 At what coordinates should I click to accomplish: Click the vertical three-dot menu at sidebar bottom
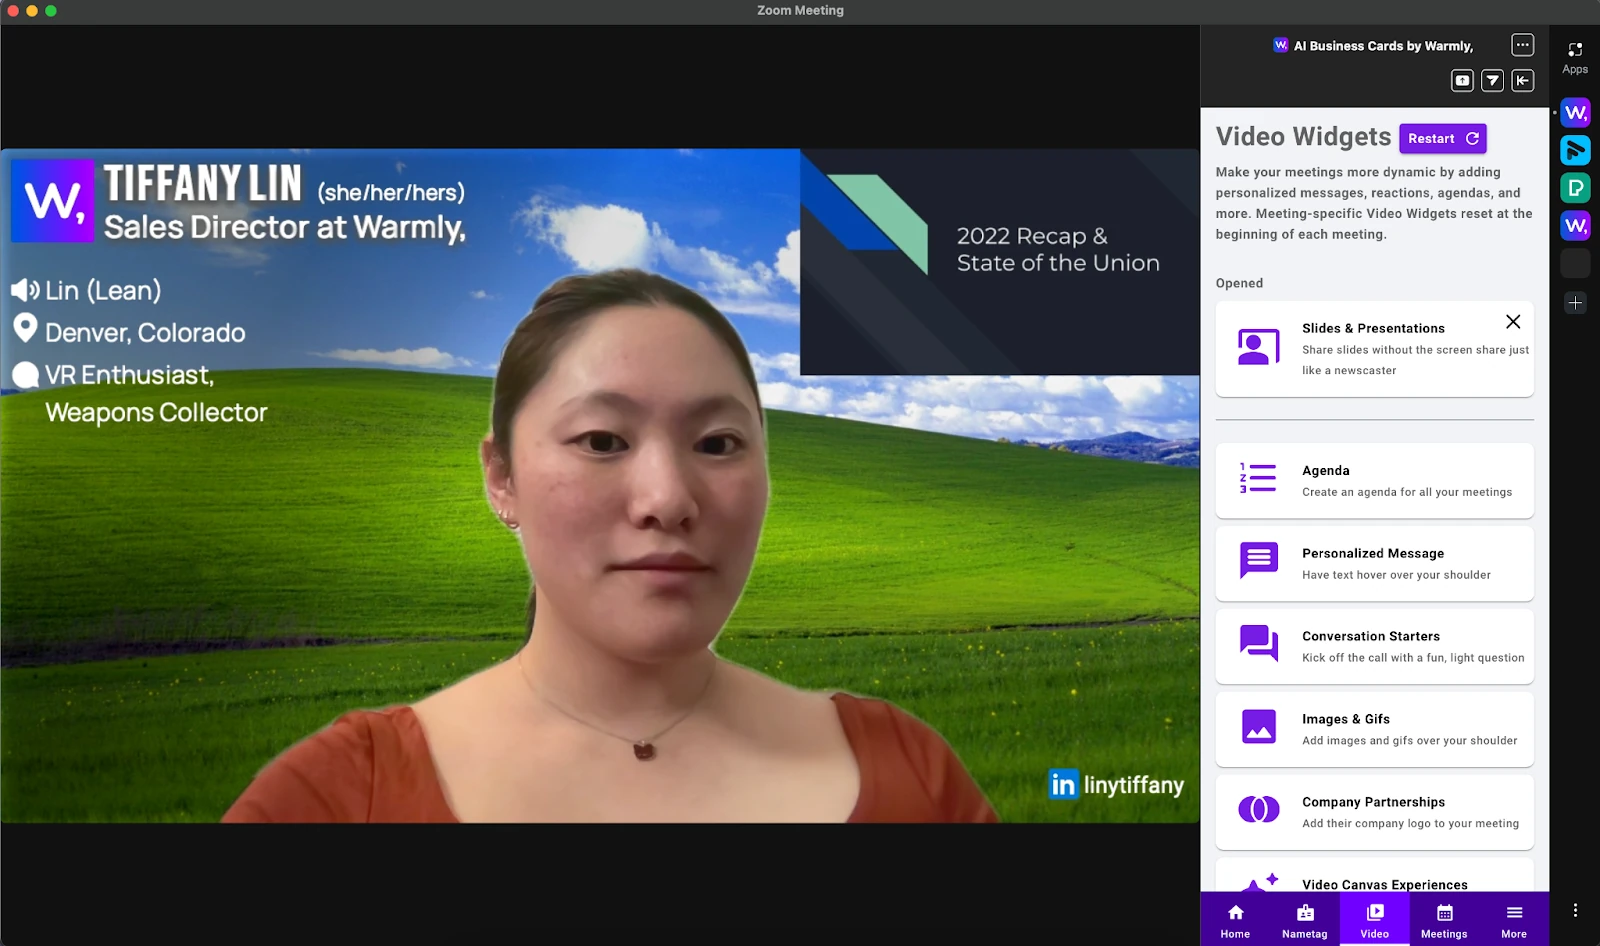(x=1575, y=910)
